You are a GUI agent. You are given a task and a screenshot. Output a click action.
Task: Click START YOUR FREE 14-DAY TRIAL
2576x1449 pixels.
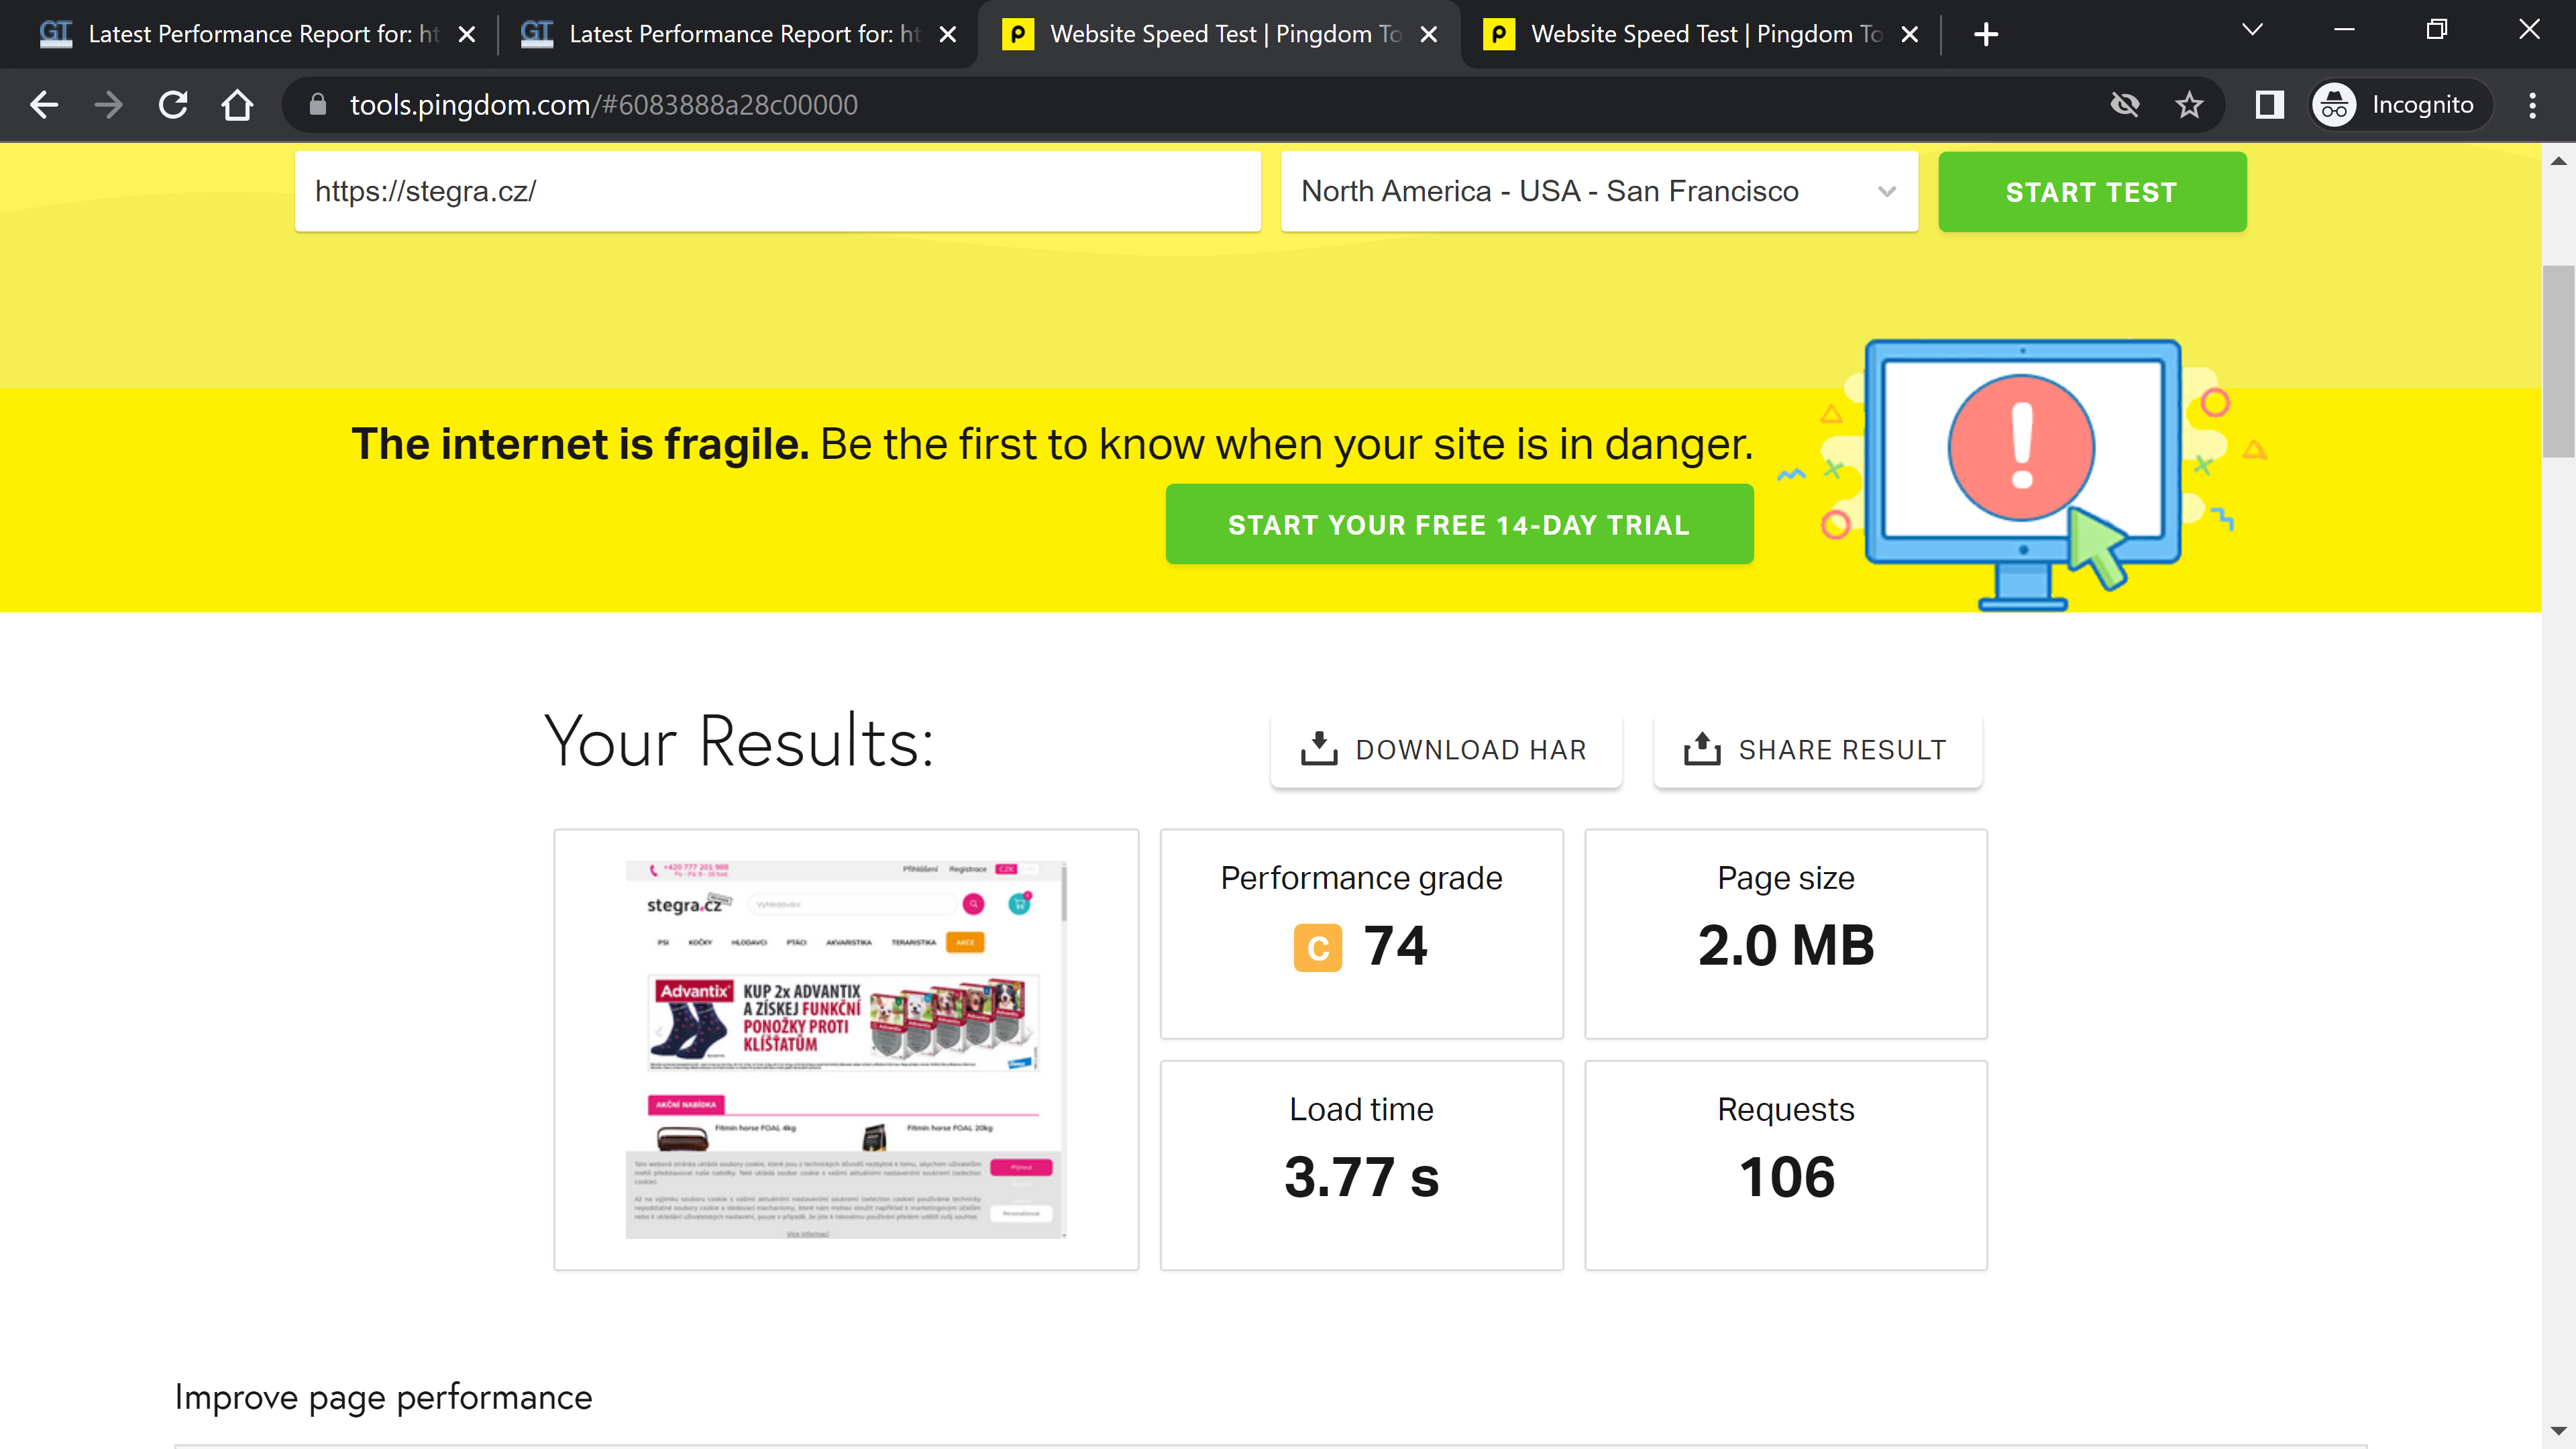tap(1459, 525)
